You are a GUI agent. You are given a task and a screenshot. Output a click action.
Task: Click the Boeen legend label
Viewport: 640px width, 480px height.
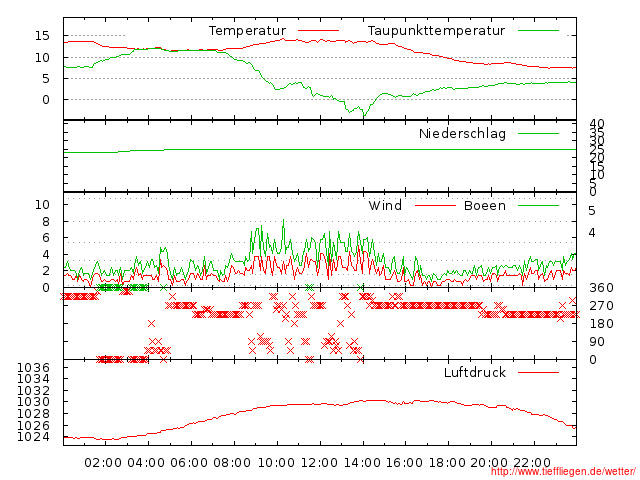[485, 205]
